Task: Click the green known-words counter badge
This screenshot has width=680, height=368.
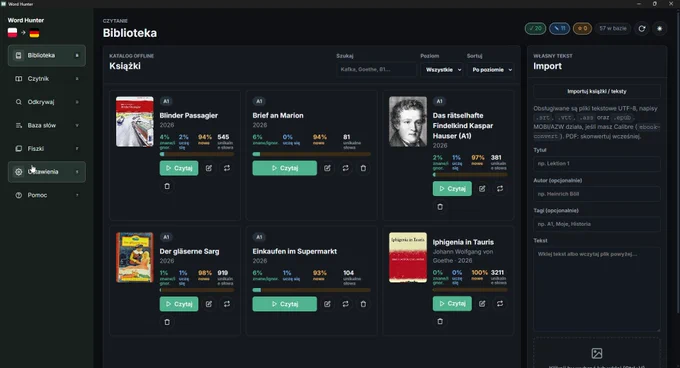Action: tap(535, 29)
